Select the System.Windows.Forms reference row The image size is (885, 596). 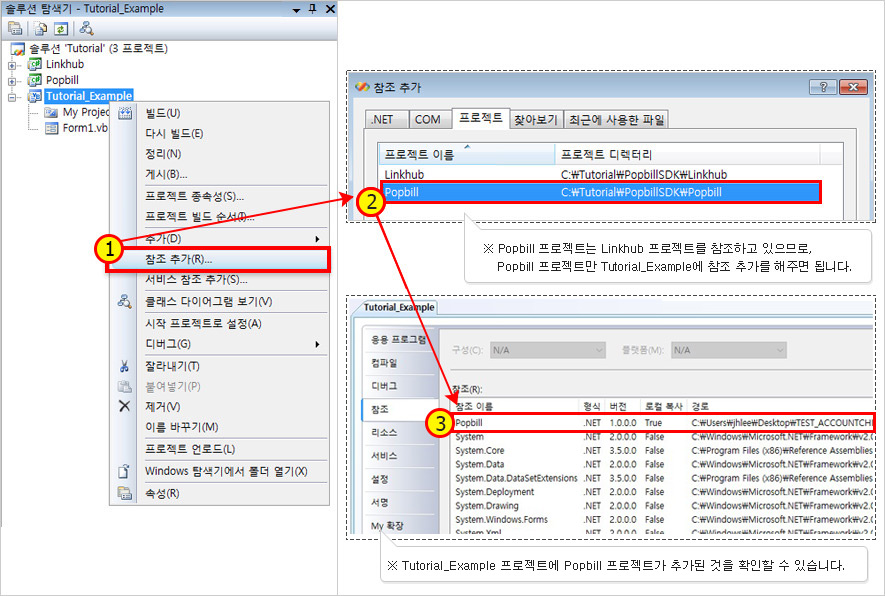[664, 519]
